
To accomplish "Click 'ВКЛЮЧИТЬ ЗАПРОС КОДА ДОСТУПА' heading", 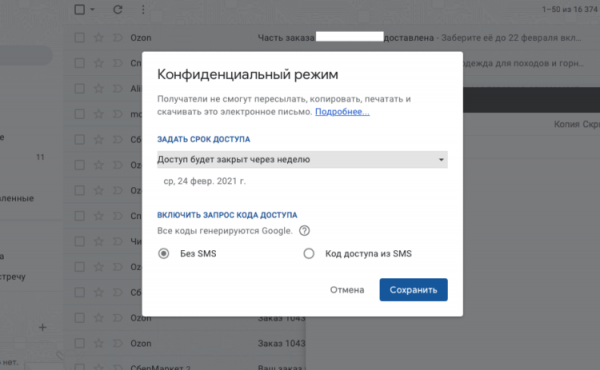I will point(227,215).
